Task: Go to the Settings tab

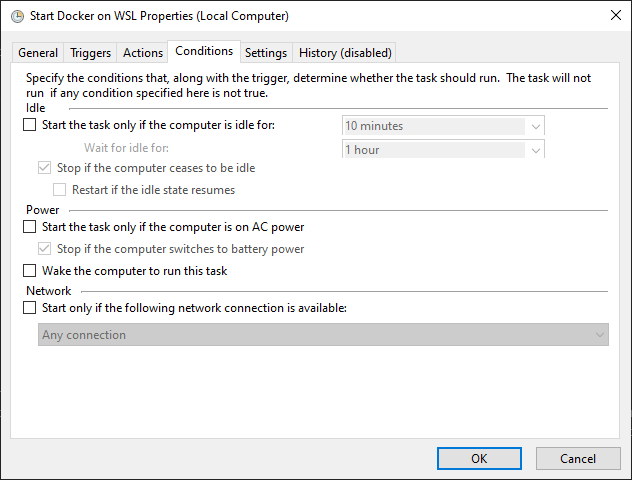Action: (x=266, y=53)
